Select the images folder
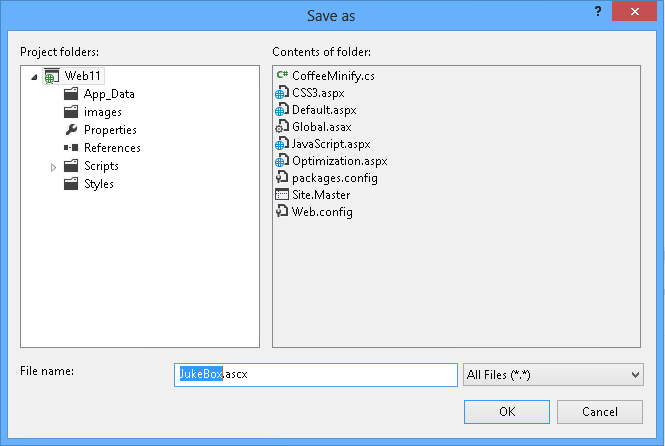 pos(102,112)
